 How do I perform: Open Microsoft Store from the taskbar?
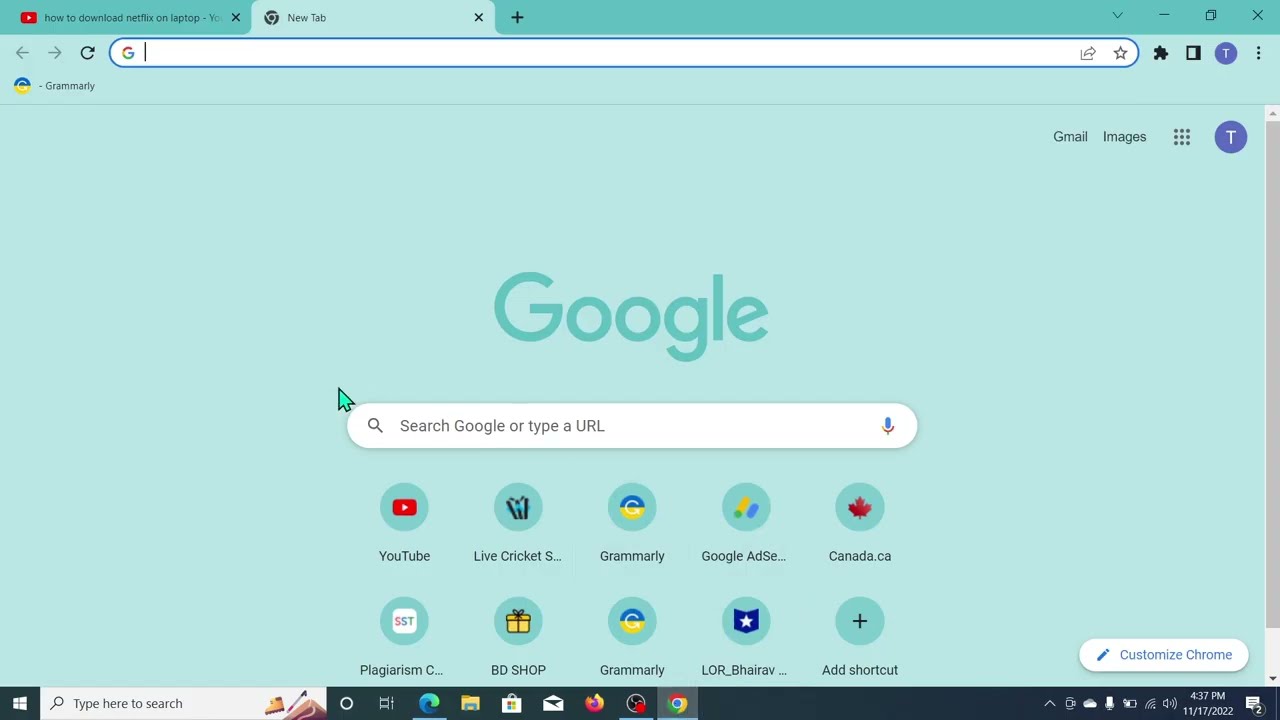pos(511,703)
